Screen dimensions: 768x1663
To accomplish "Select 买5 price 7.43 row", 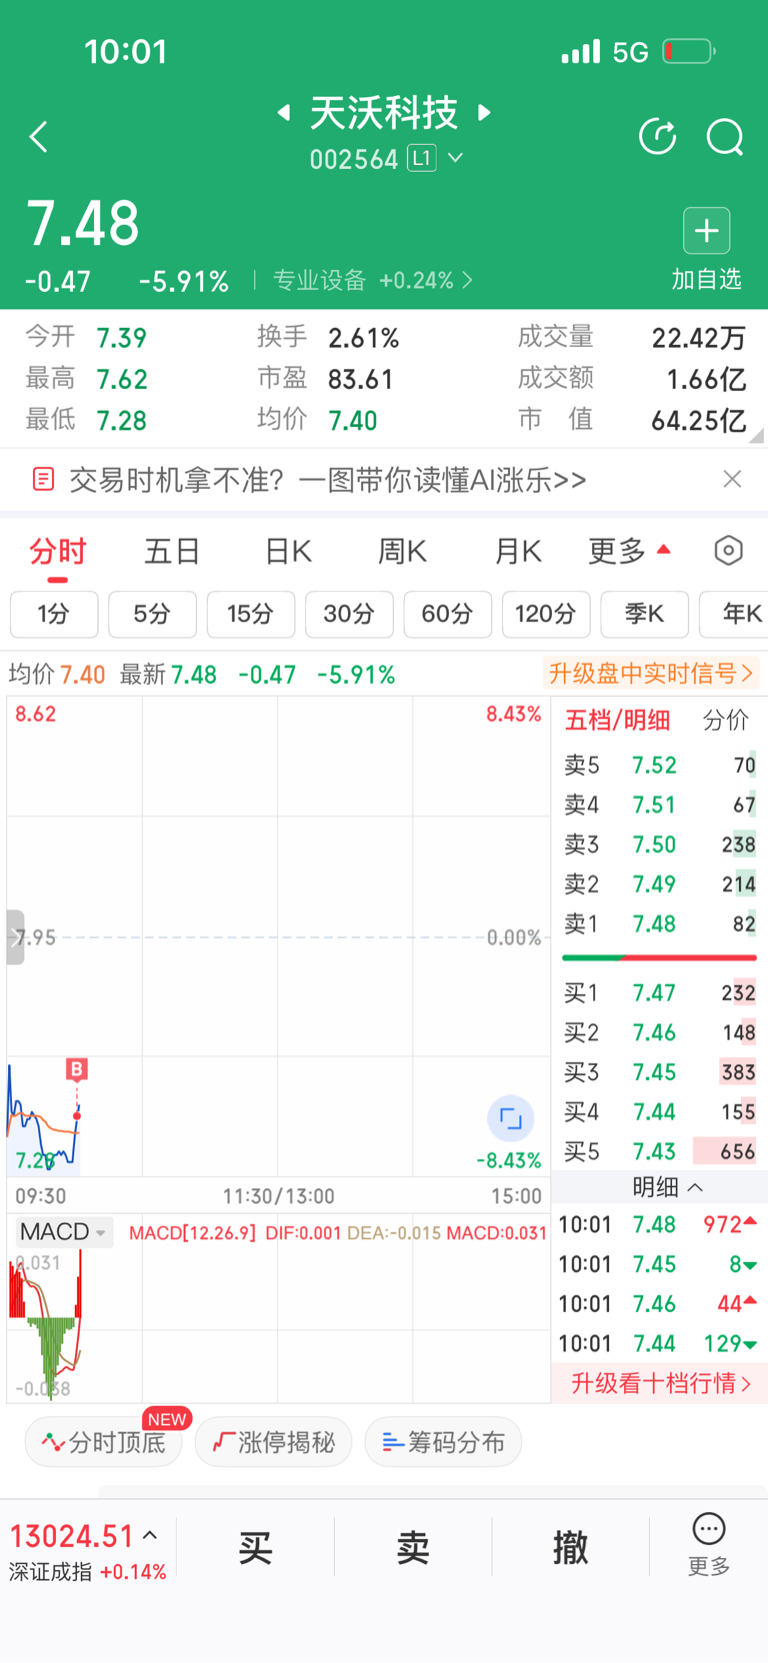I will point(660,1151).
